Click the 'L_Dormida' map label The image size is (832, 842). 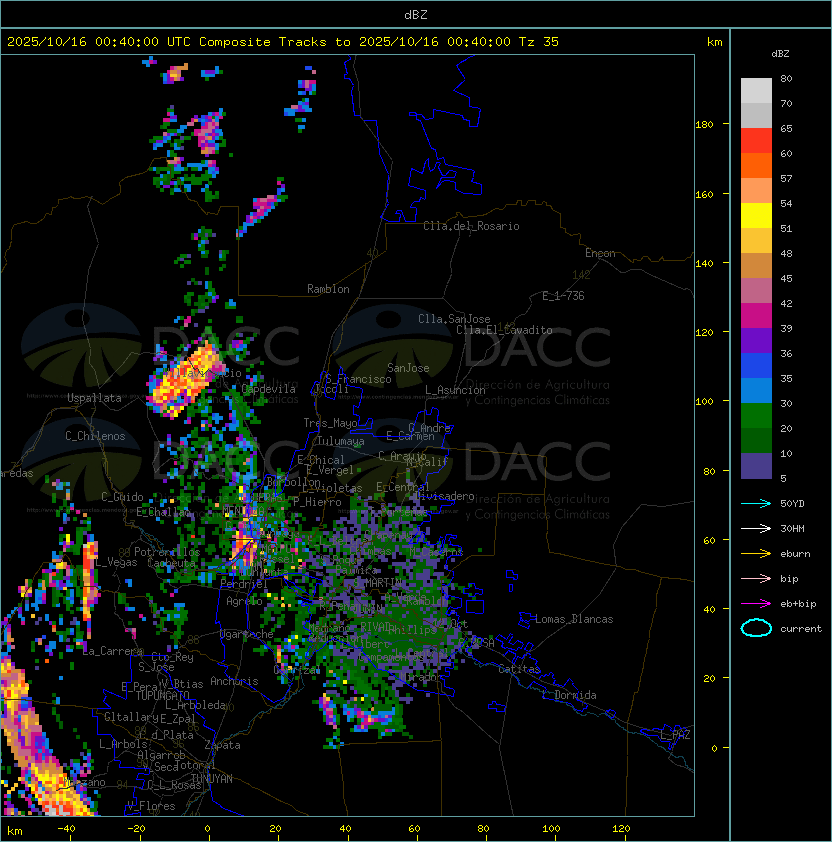pos(569,695)
